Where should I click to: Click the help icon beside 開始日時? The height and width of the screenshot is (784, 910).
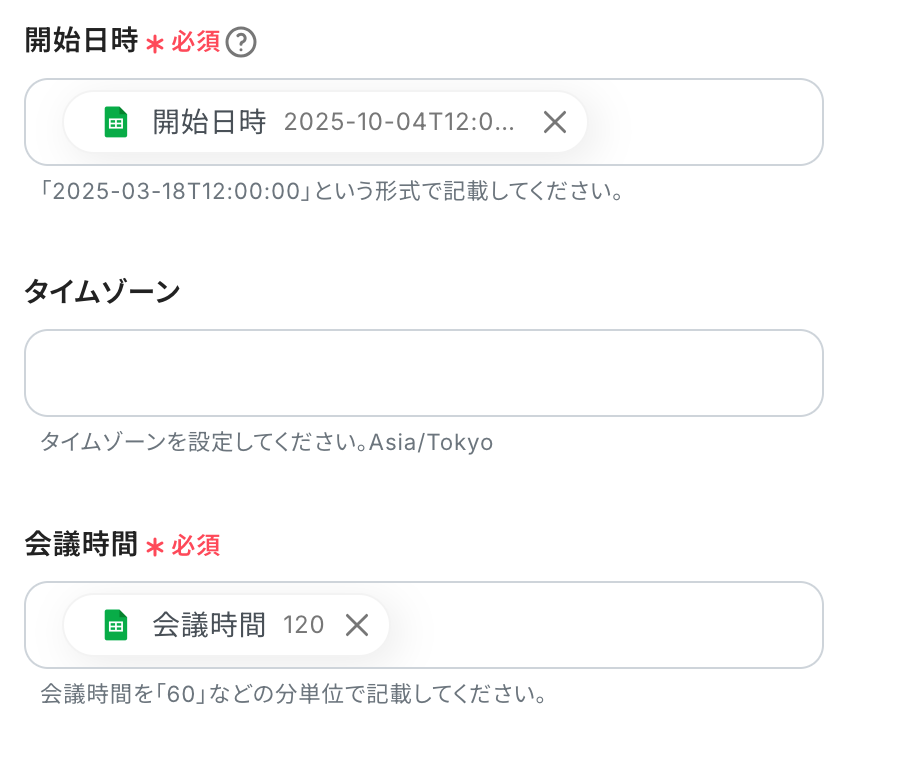(x=241, y=43)
